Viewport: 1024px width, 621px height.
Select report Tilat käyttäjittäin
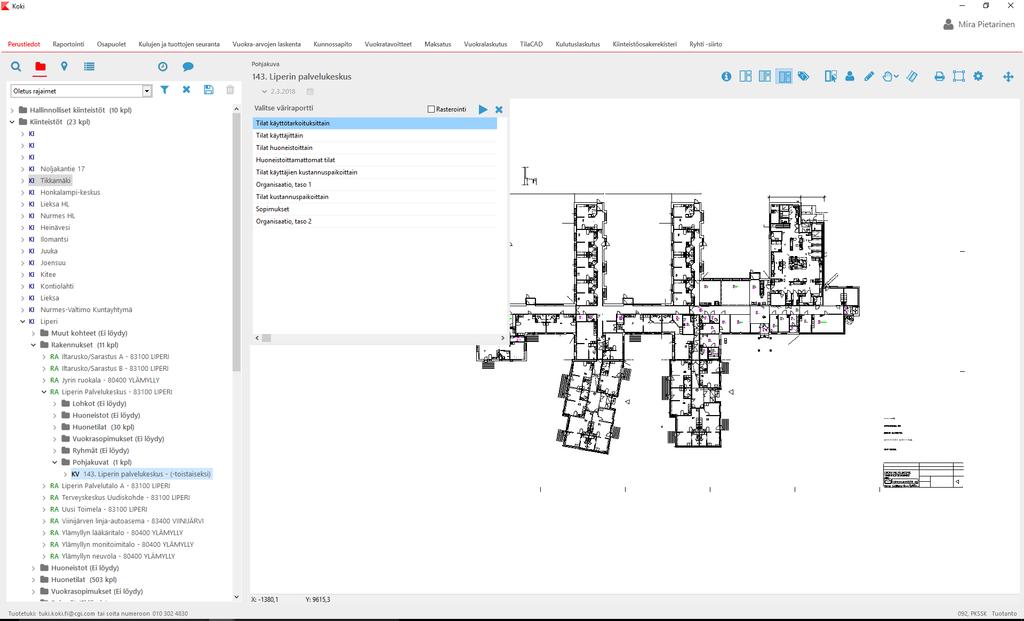[x=374, y=136]
